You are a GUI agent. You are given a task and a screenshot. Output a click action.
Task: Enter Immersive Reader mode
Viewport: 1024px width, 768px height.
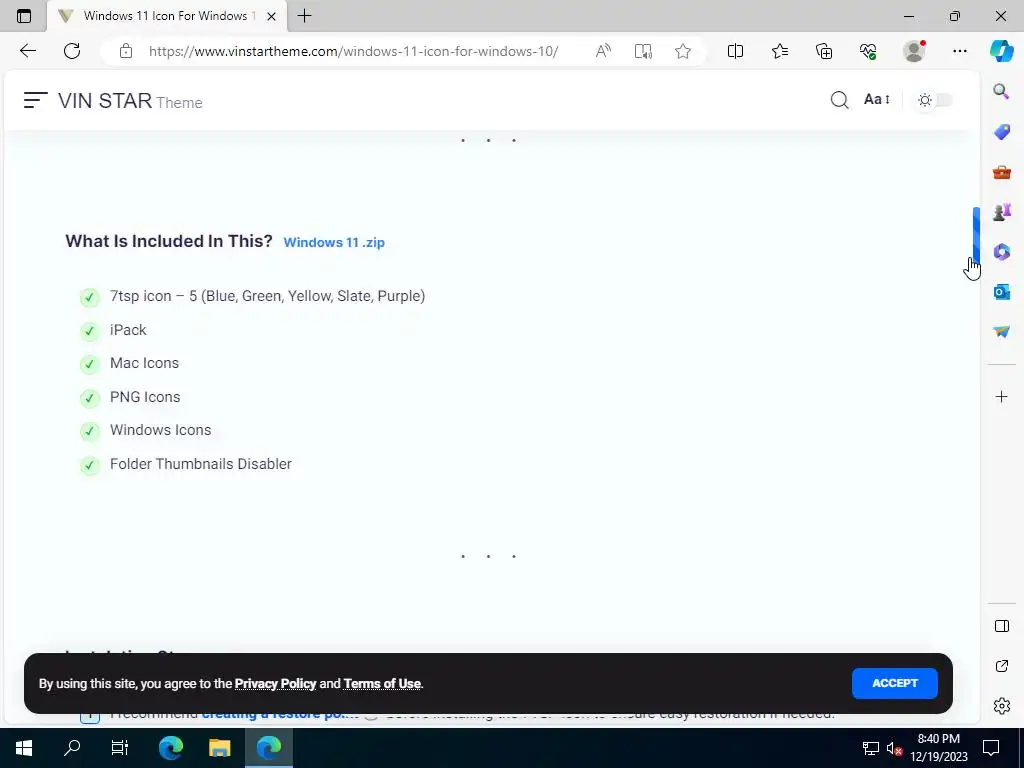coord(643,51)
